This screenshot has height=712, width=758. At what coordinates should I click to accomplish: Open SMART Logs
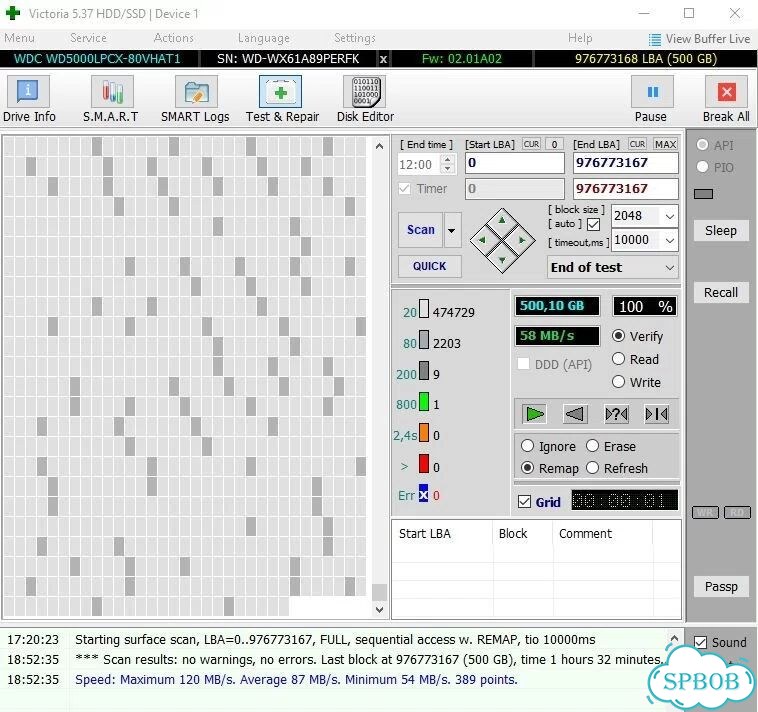click(195, 99)
